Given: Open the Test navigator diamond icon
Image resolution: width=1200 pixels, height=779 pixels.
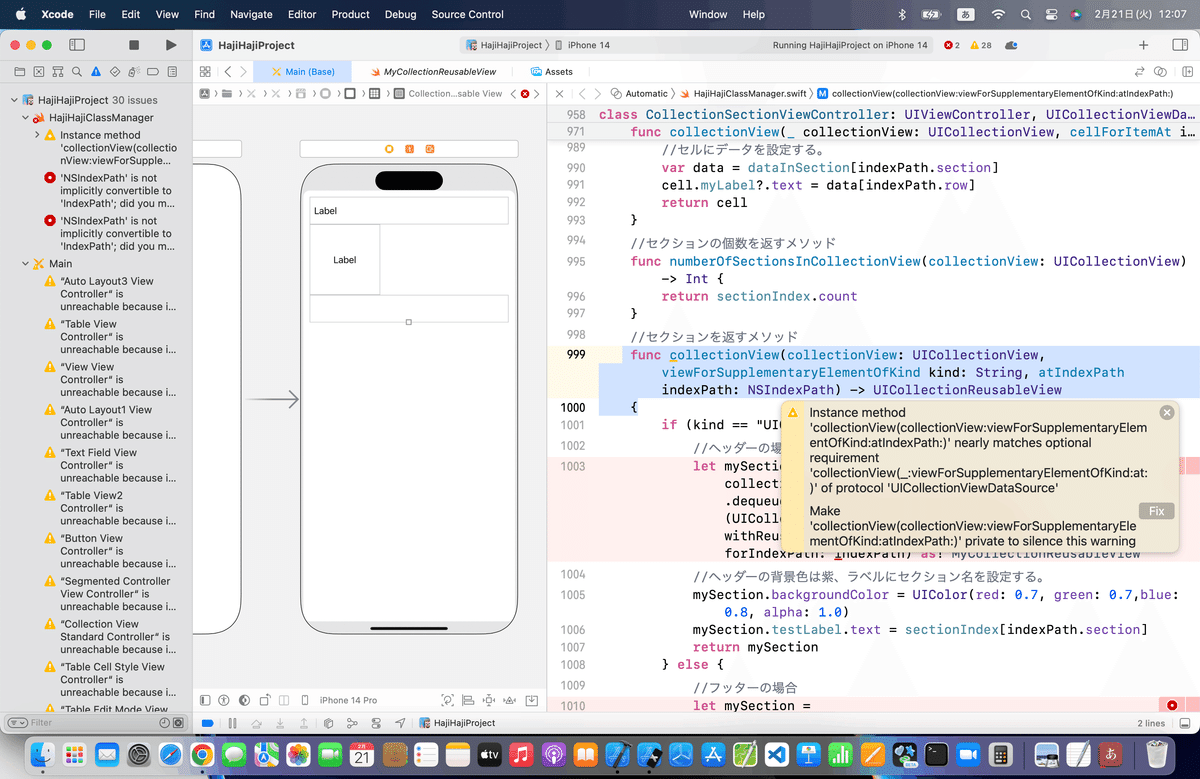Looking at the screenshot, I should coord(115,72).
